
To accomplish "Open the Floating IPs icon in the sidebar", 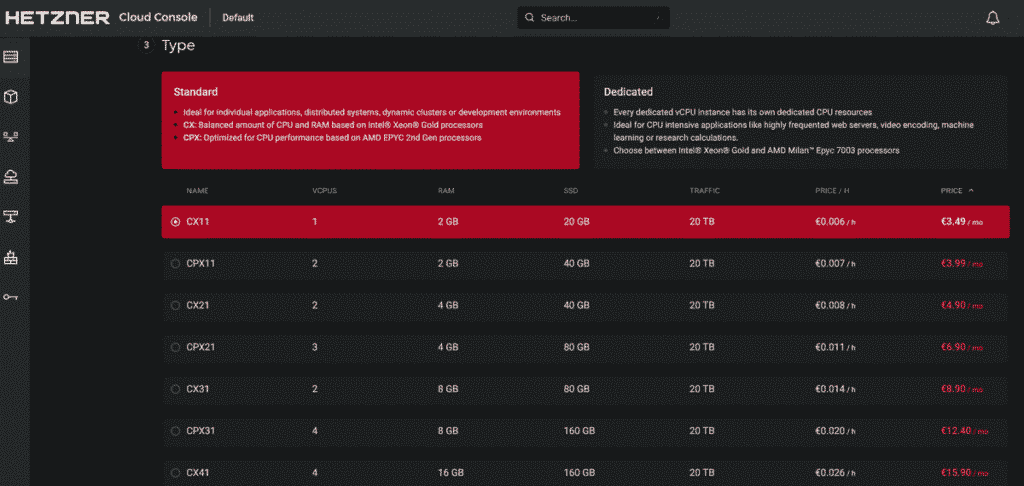I will click(x=11, y=217).
